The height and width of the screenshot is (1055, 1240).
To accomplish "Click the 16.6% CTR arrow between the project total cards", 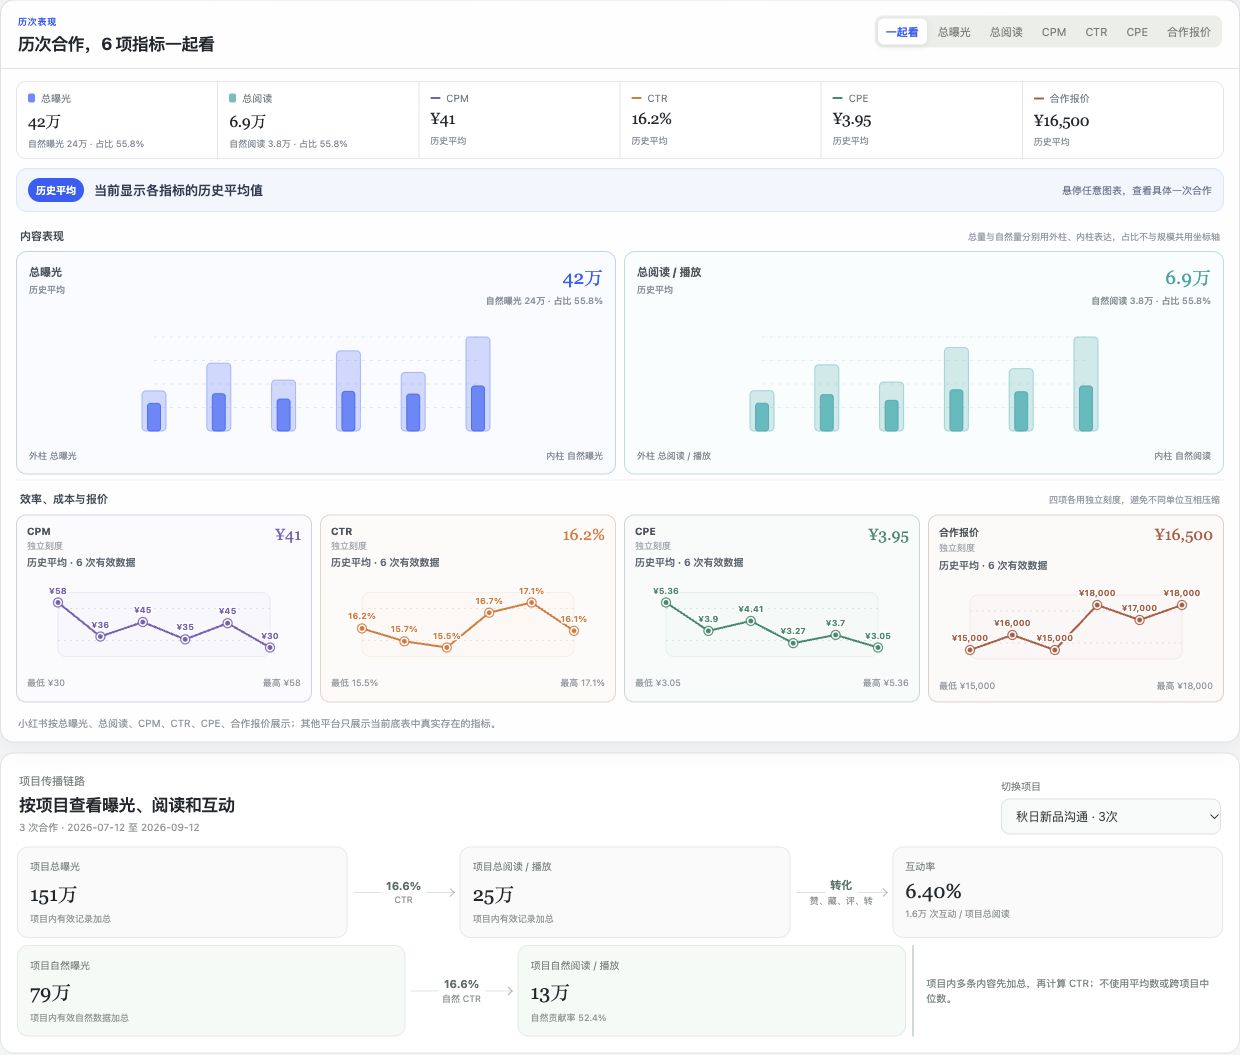I will coord(403,892).
